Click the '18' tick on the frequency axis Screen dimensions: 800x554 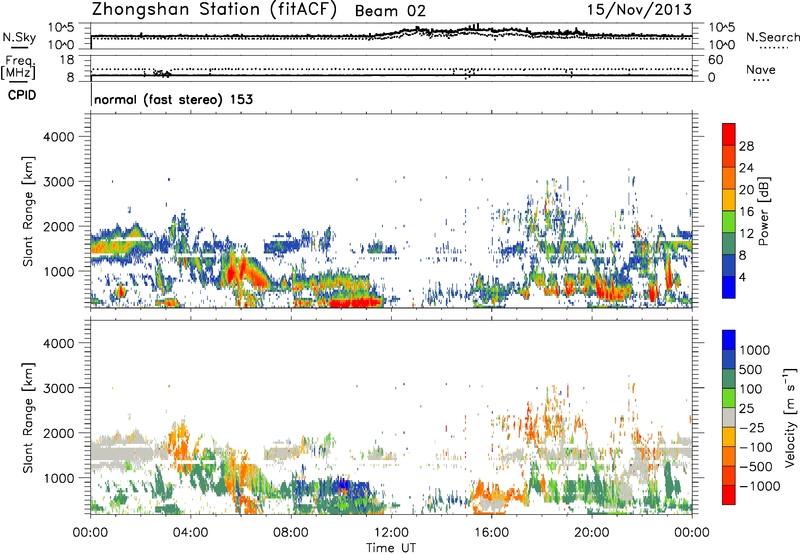pyautogui.click(x=67, y=60)
